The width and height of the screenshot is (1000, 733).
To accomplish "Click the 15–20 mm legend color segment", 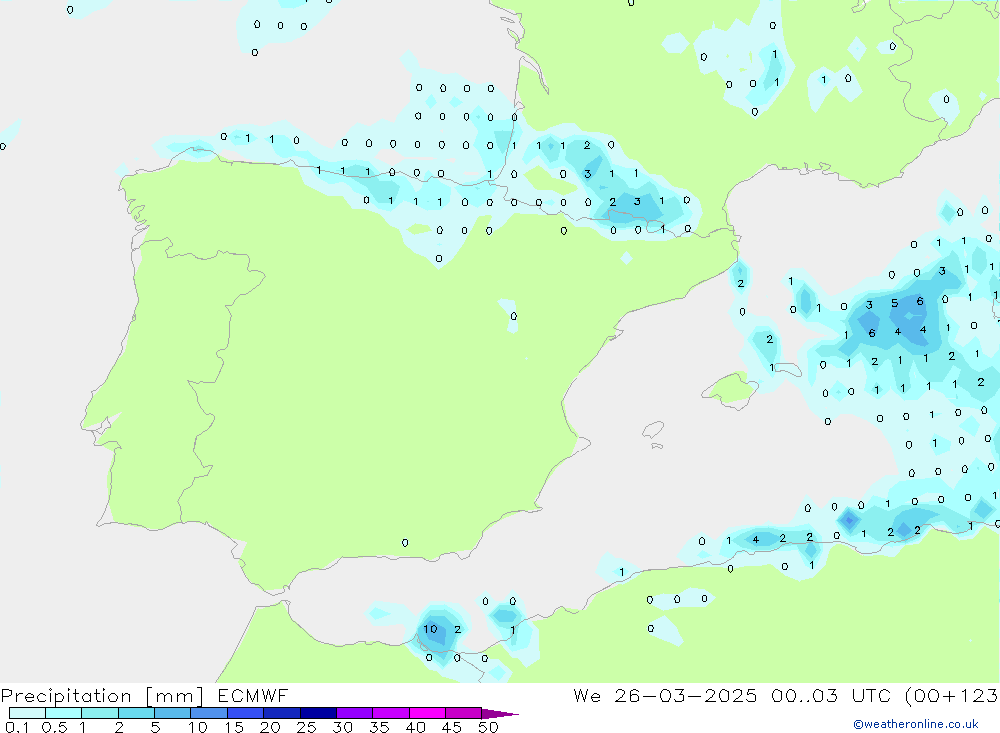I will click(245, 713).
